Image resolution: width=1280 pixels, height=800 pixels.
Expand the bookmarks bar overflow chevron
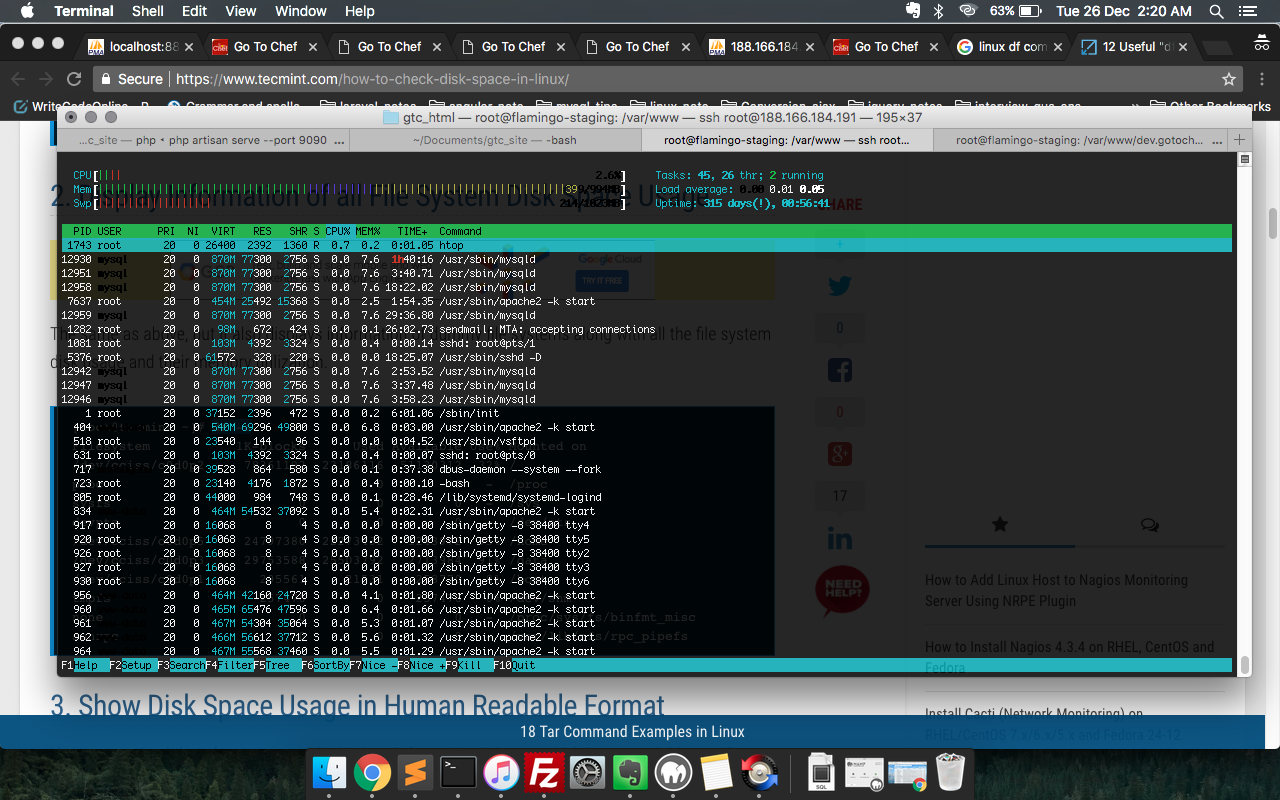coord(1135,106)
